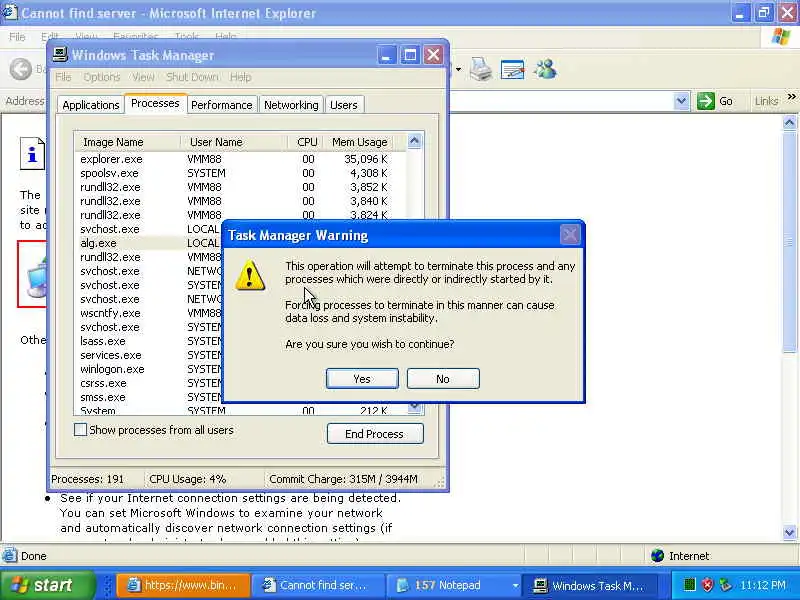Switch to Windows Task Manager taskbar button

tap(591, 585)
